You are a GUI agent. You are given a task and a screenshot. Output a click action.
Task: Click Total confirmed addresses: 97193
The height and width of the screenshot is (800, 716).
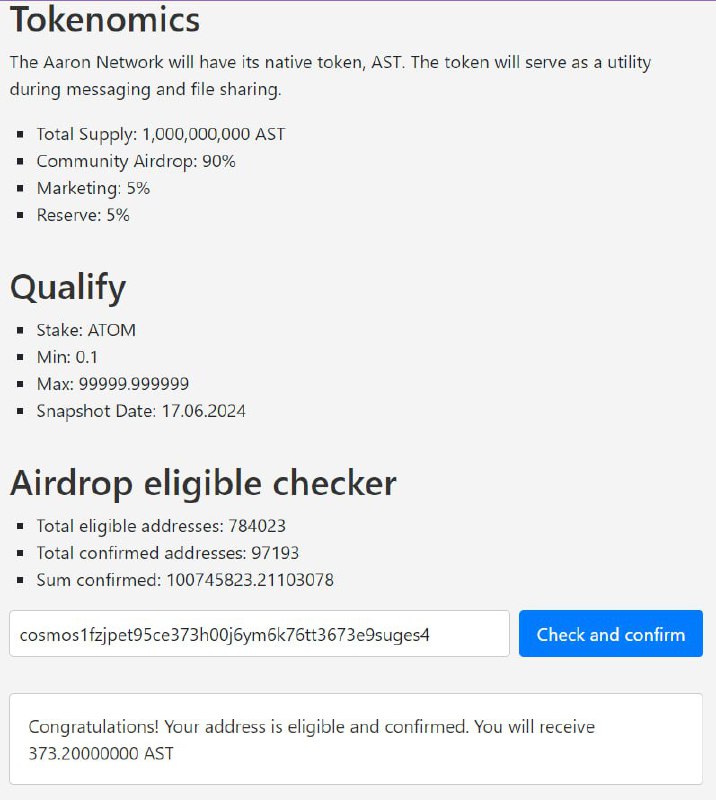[x=167, y=553]
